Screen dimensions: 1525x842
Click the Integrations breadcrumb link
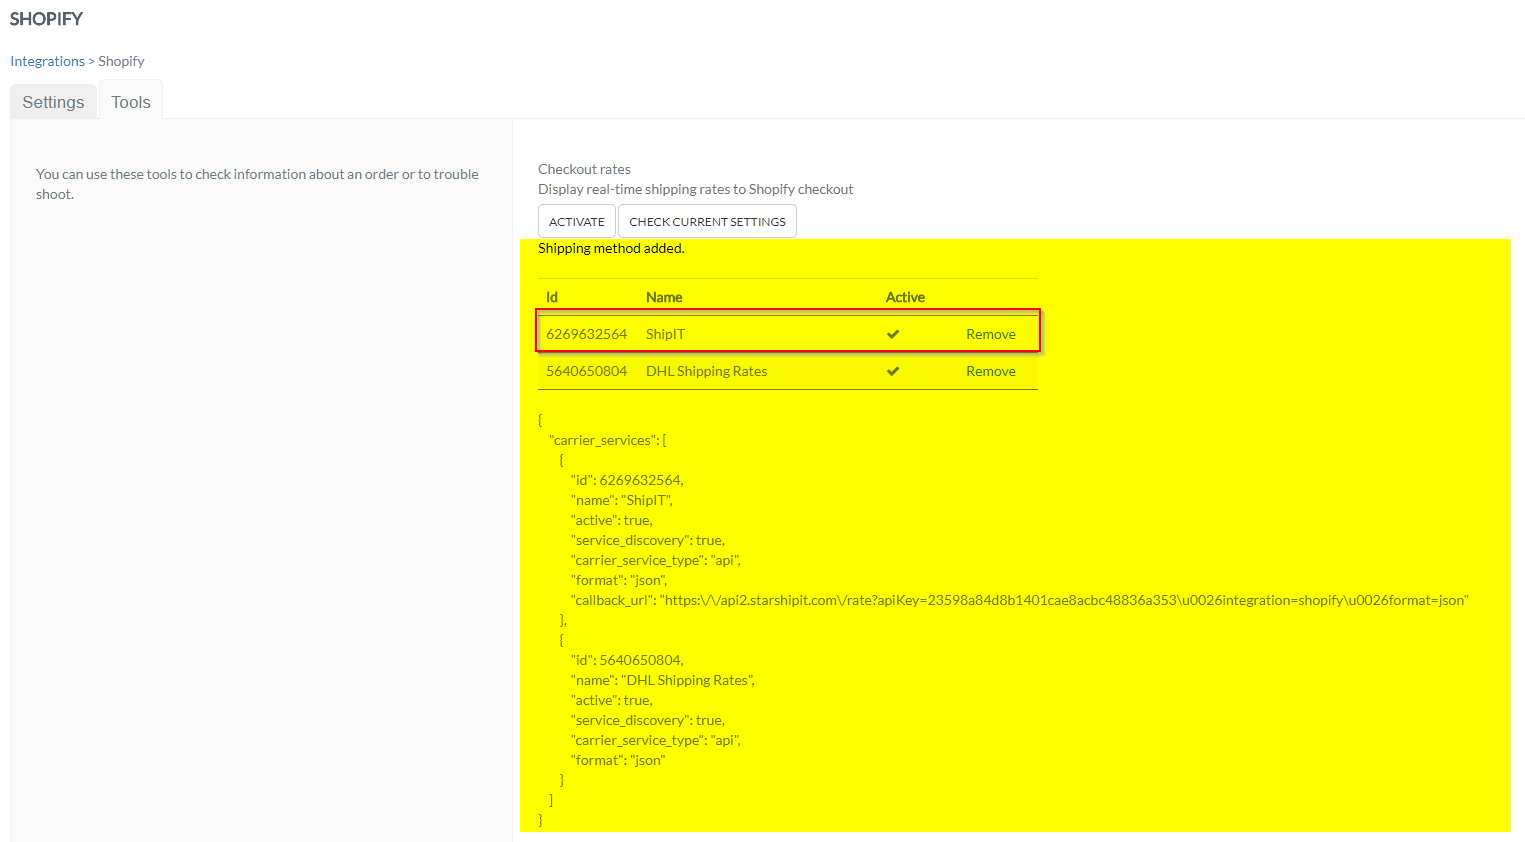(47, 61)
